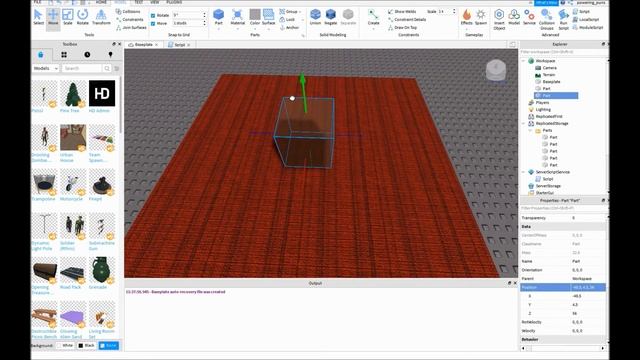Open Insert Object tool

tap(499, 19)
